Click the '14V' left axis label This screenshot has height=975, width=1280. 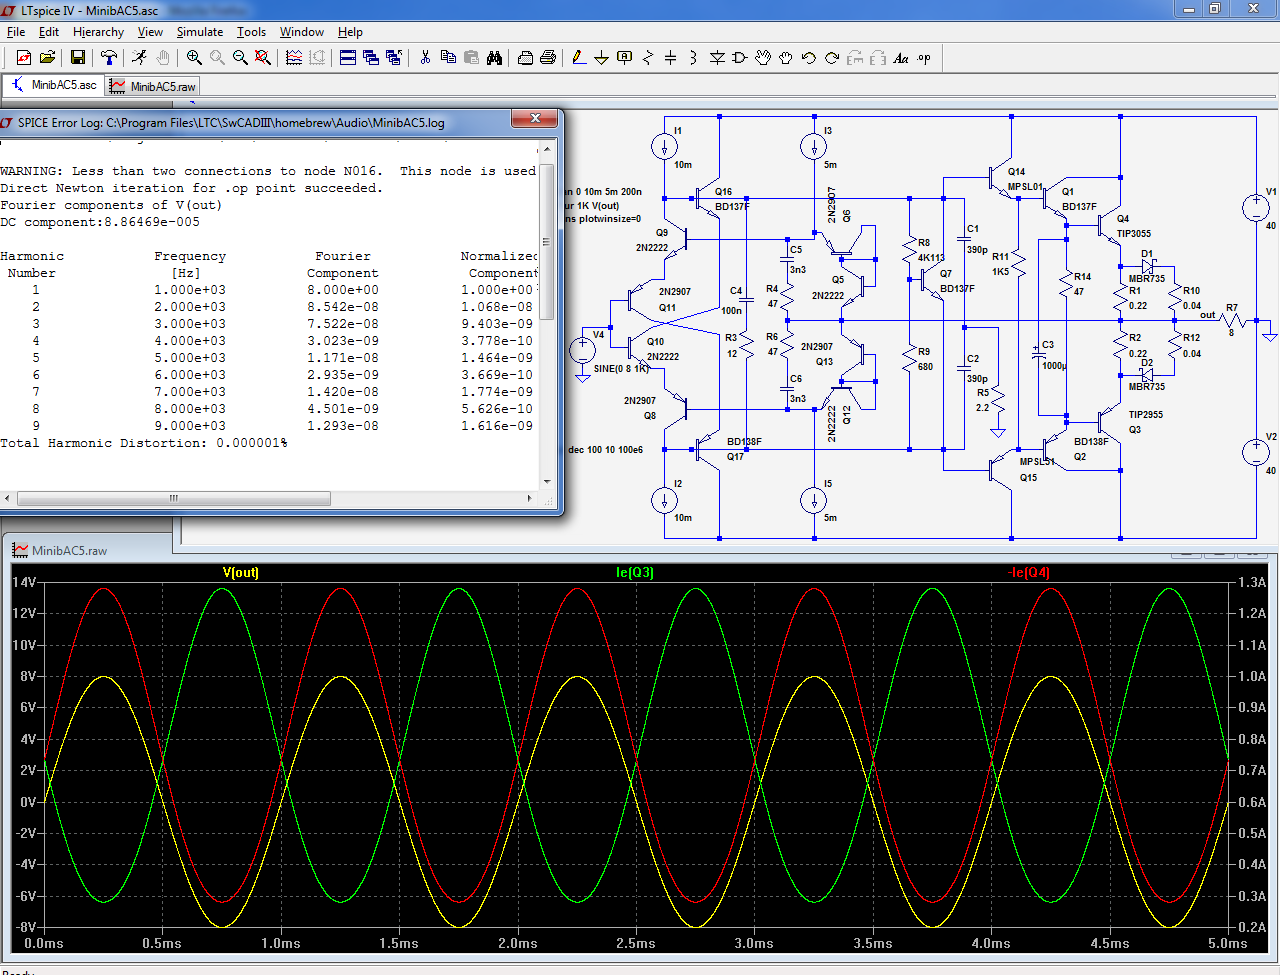pos(25,582)
